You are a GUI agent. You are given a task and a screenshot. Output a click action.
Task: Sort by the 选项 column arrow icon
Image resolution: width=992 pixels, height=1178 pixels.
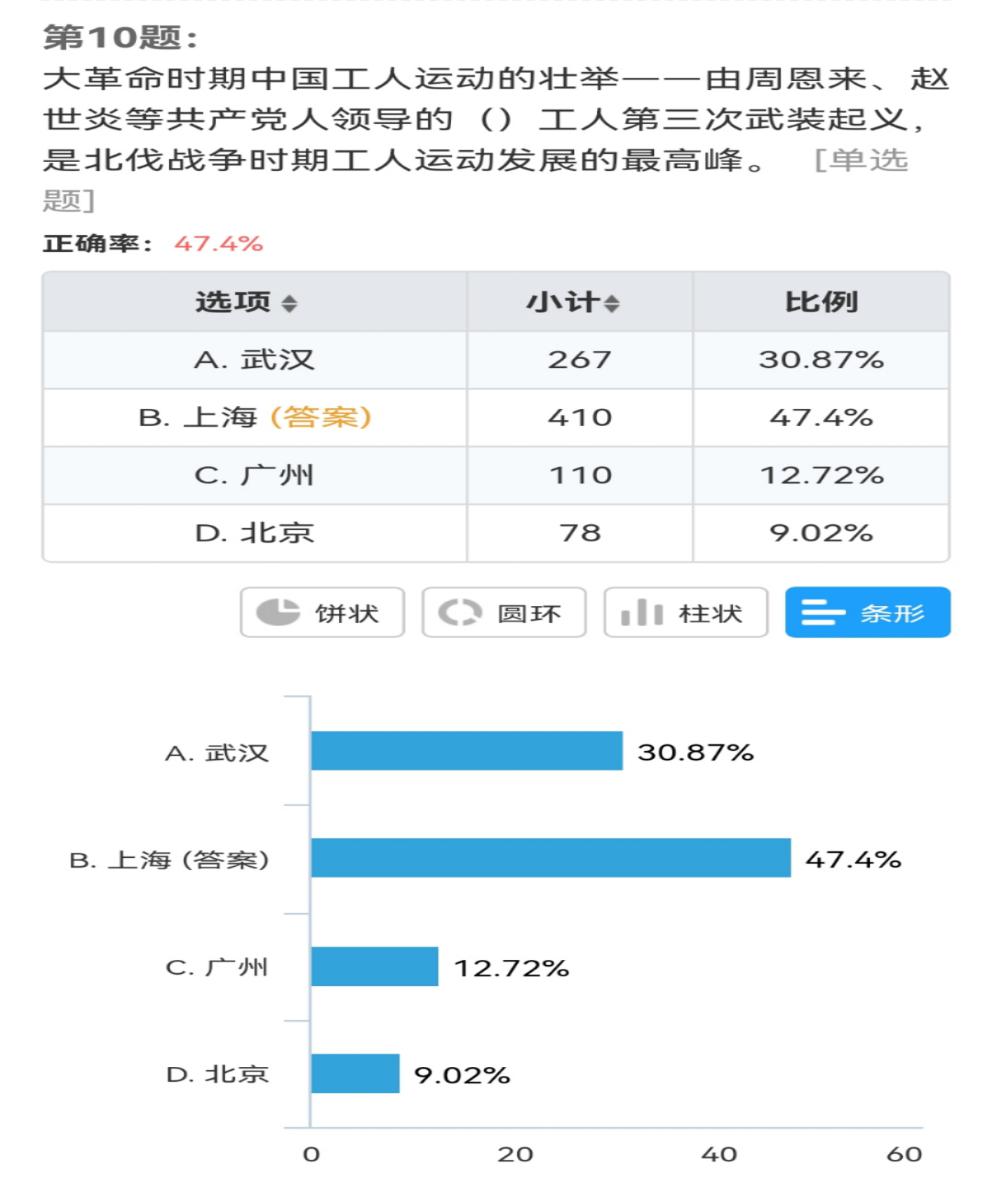pyautogui.click(x=289, y=303)
